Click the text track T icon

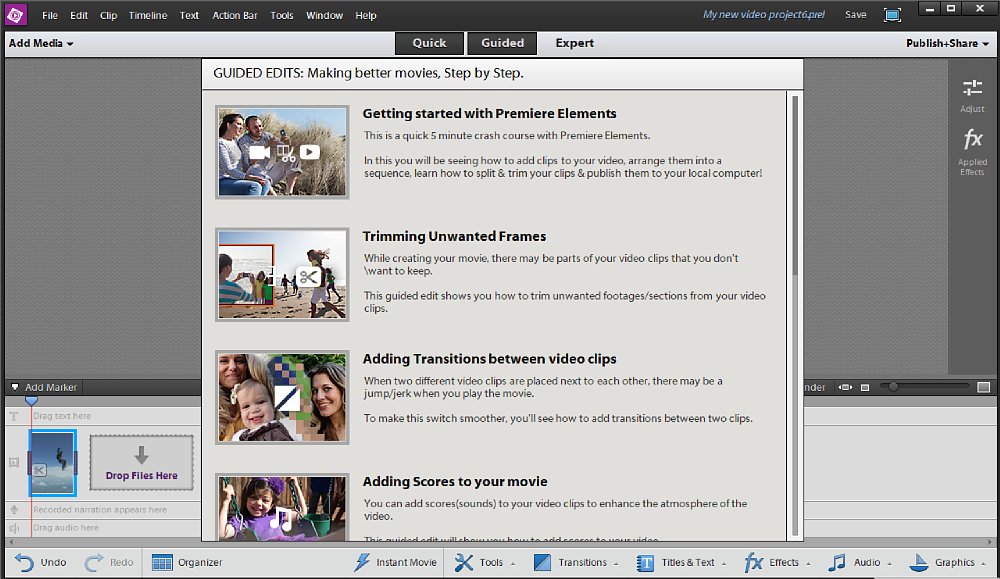(14, 416)
